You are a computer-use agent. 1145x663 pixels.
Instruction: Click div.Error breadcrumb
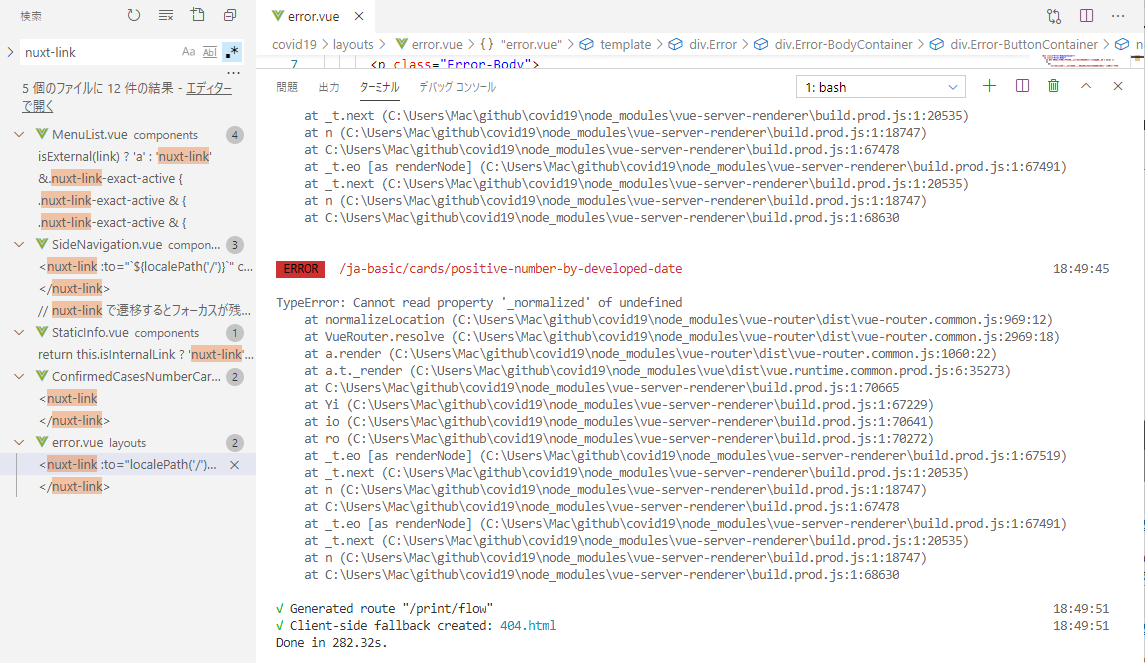[x=713, y=45]
